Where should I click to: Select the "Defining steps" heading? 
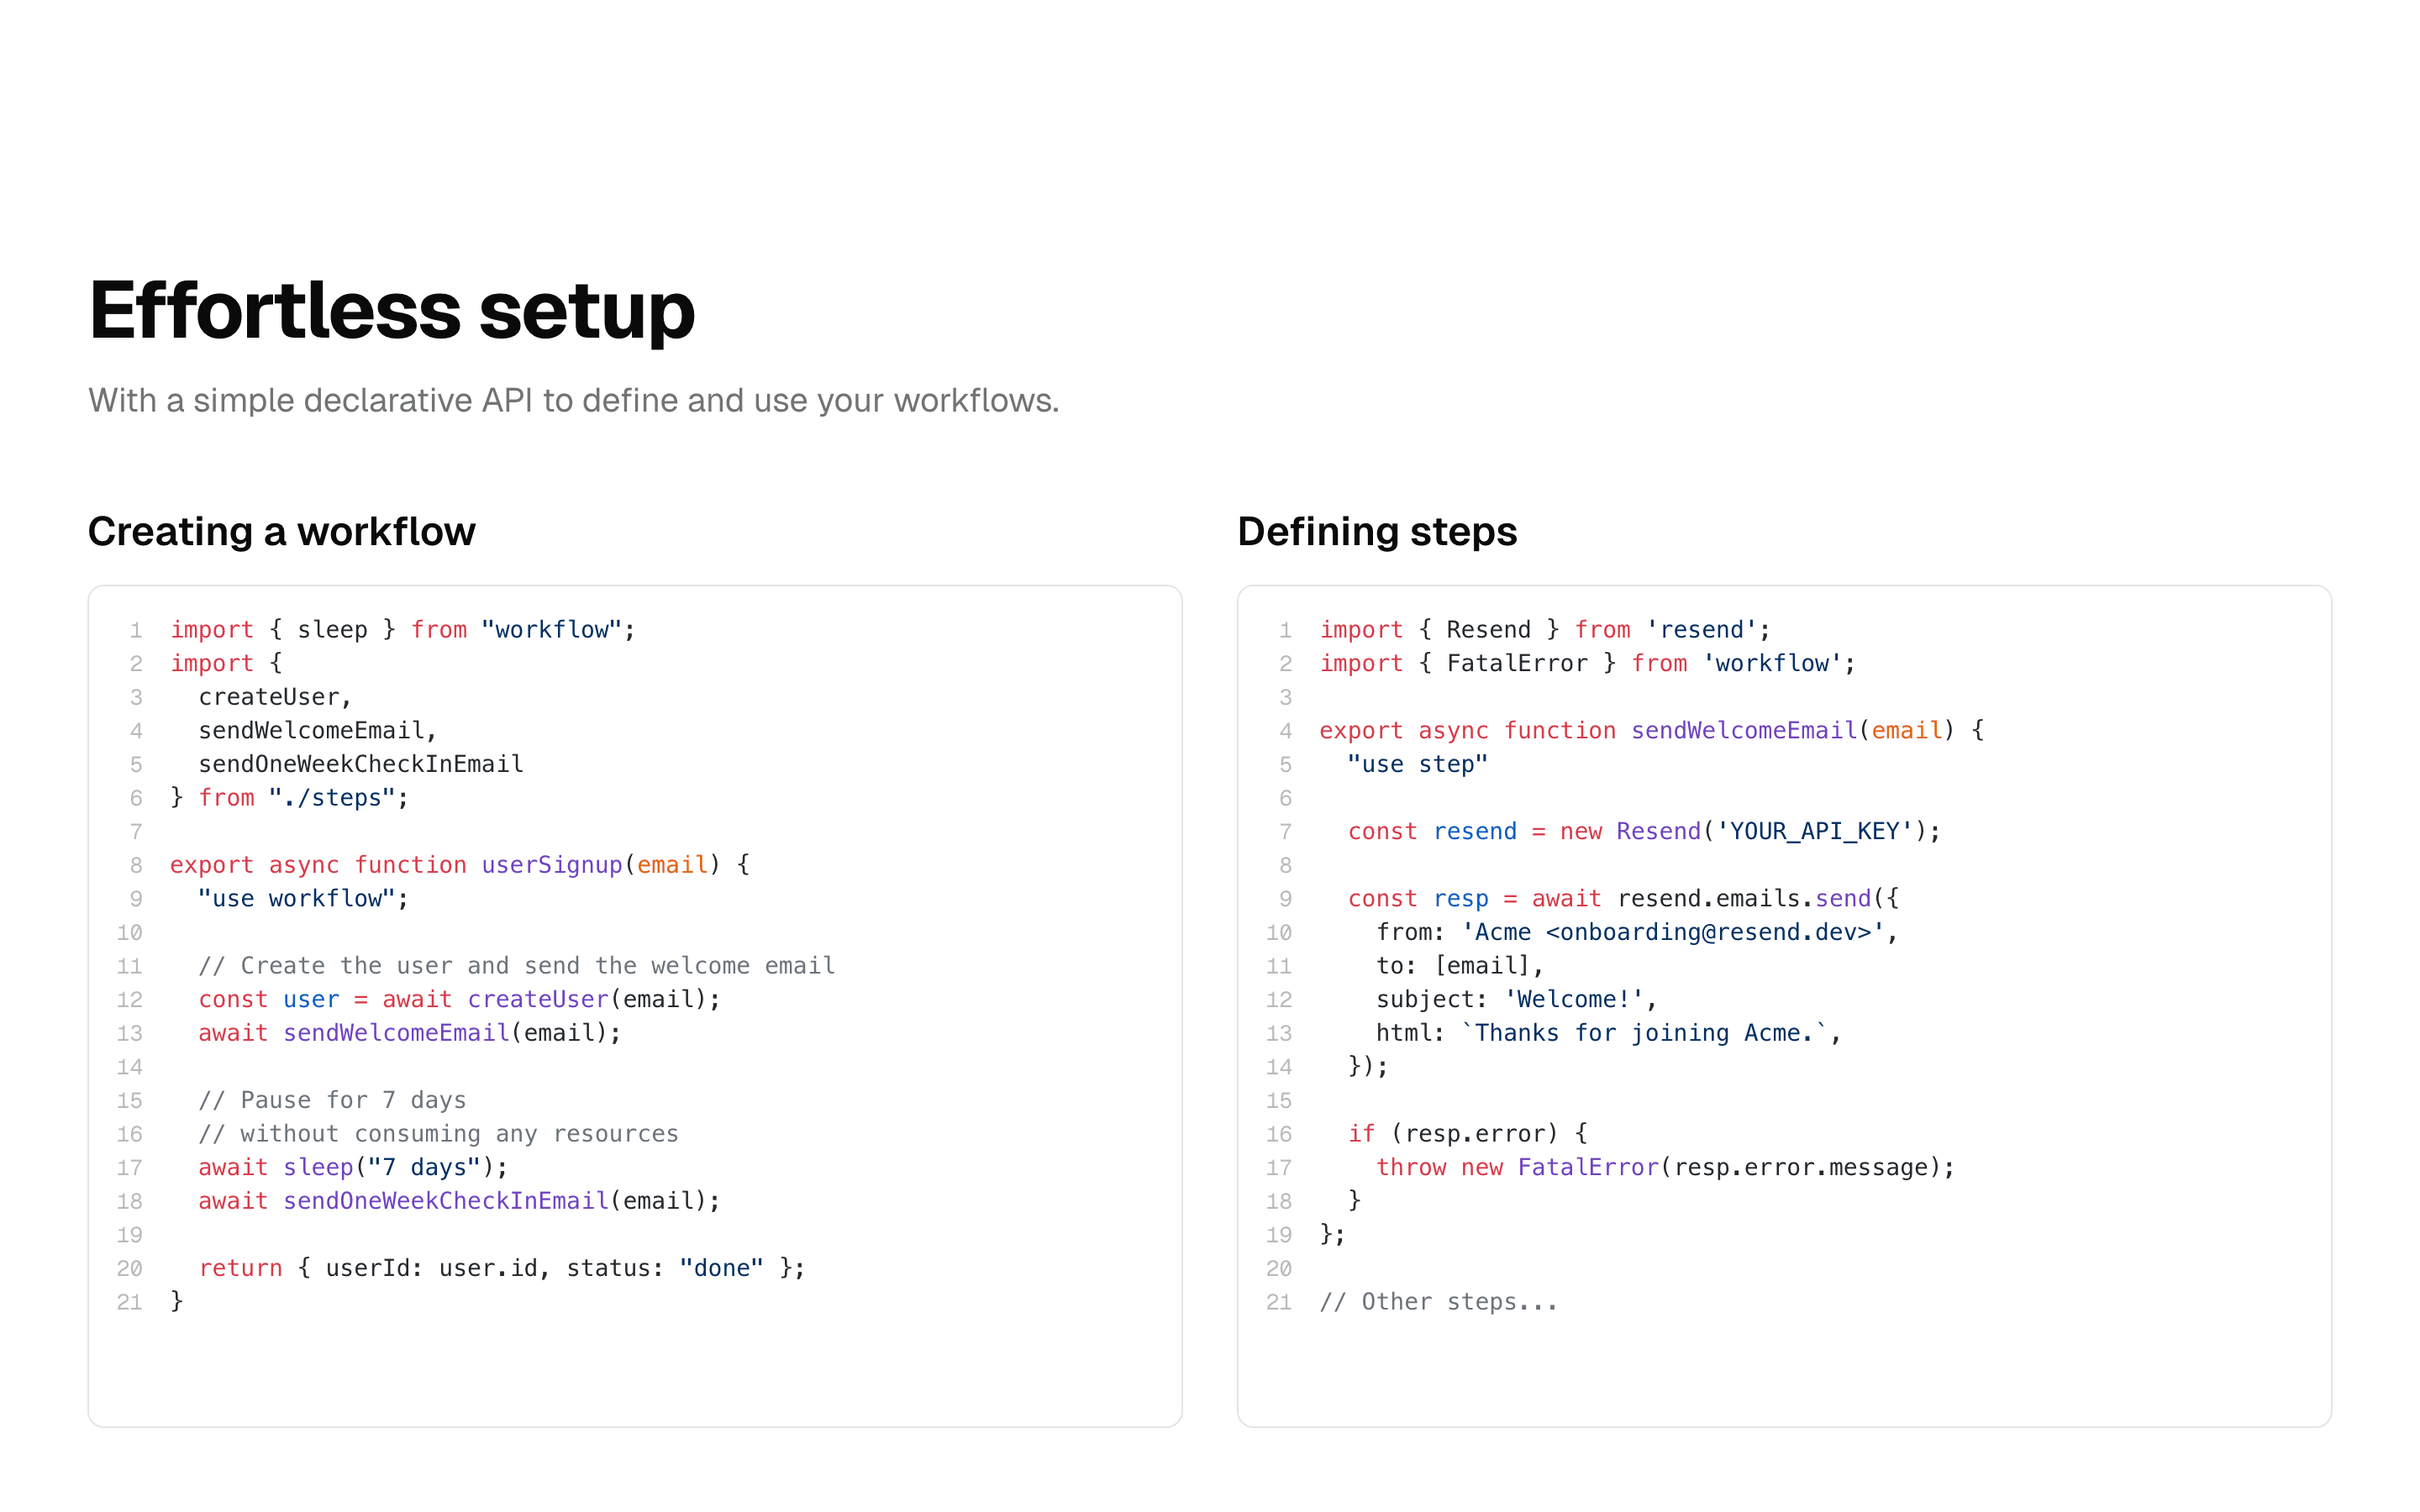tap(1376, 531)
